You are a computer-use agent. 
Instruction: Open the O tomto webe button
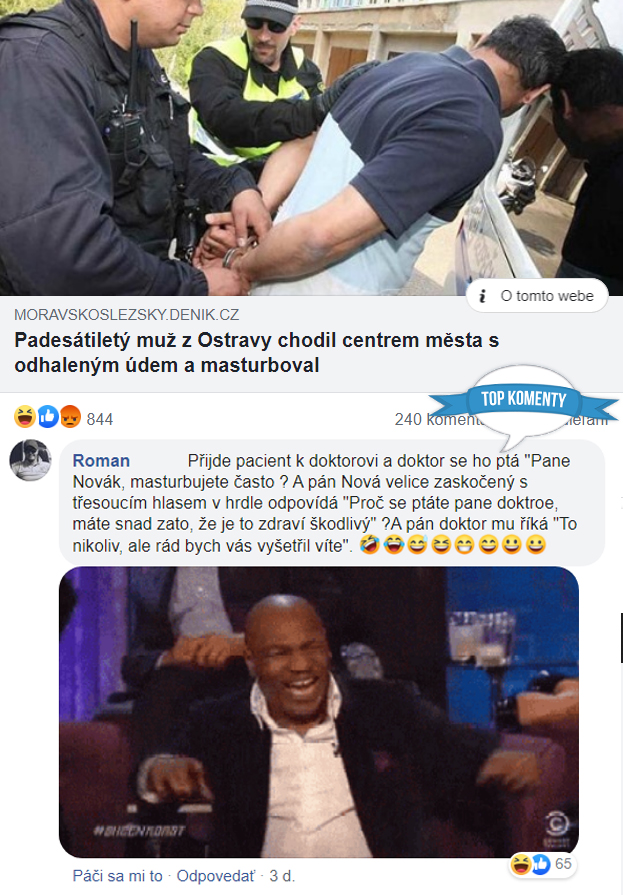537,296
